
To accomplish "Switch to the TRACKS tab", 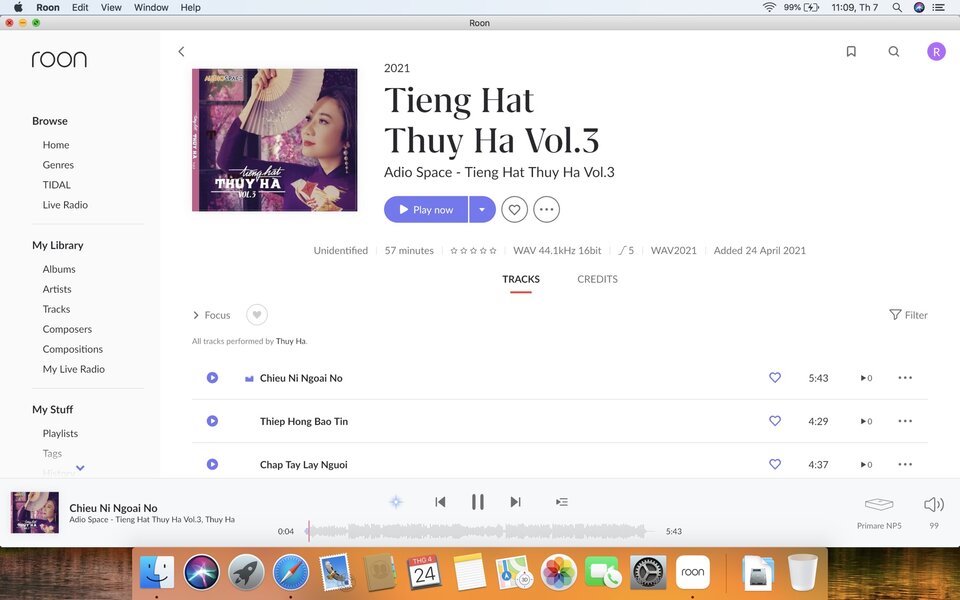I will (521, 279).
